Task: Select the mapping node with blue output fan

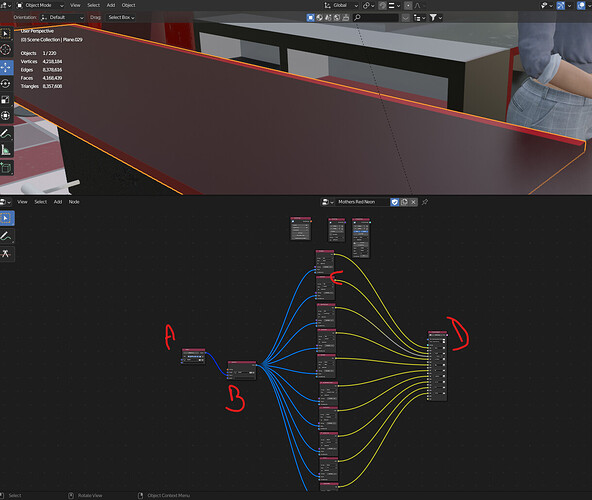Action: pyautogui.click(x=242, y=370)
